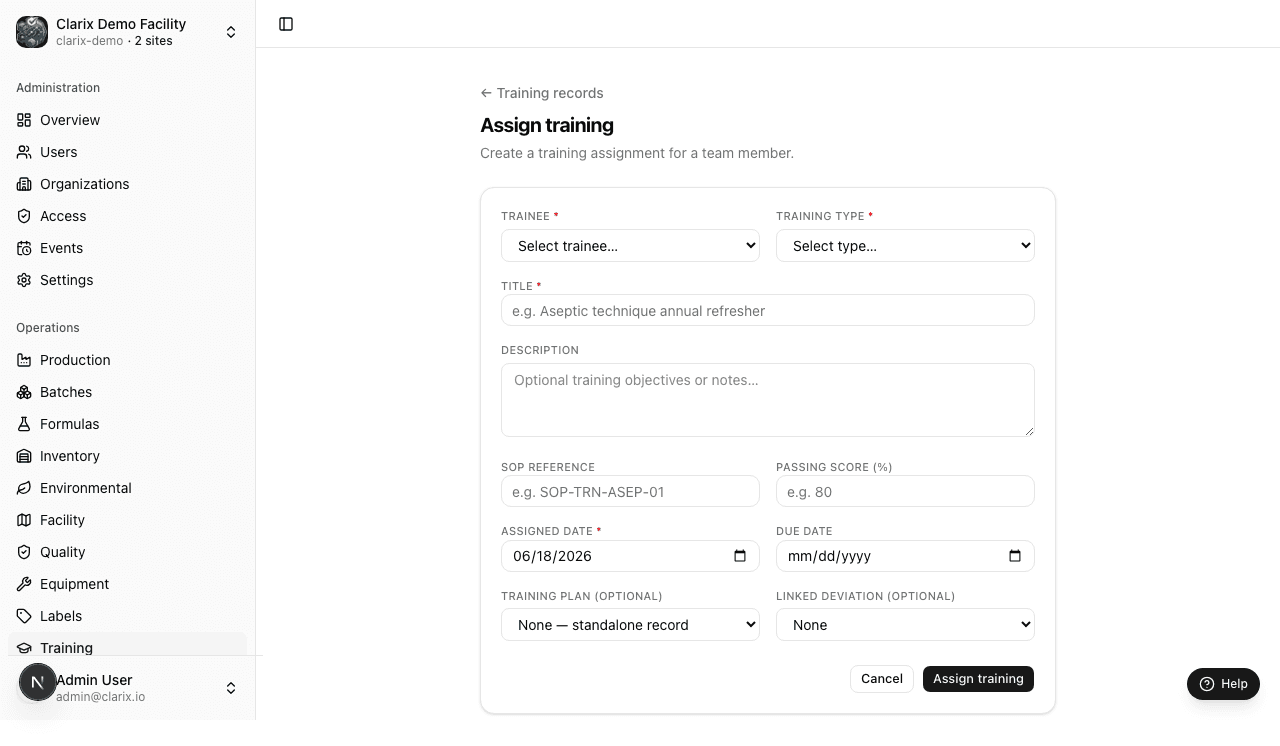
Task: Open Overview in the Administration menu
Action: click(x=127, y=120)
